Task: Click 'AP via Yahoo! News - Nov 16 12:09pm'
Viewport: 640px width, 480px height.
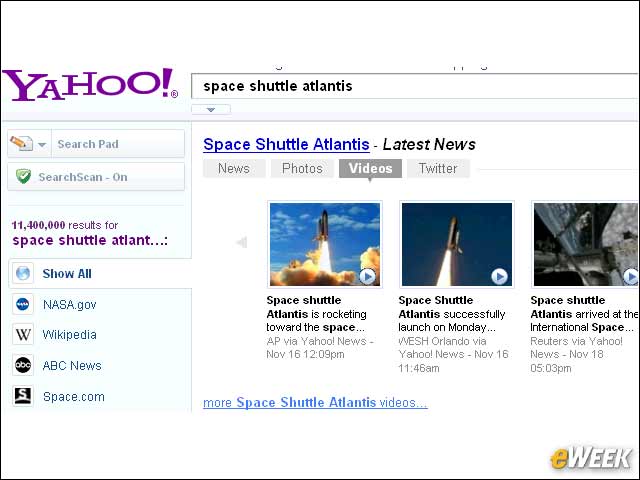Action: click(320, 348)
